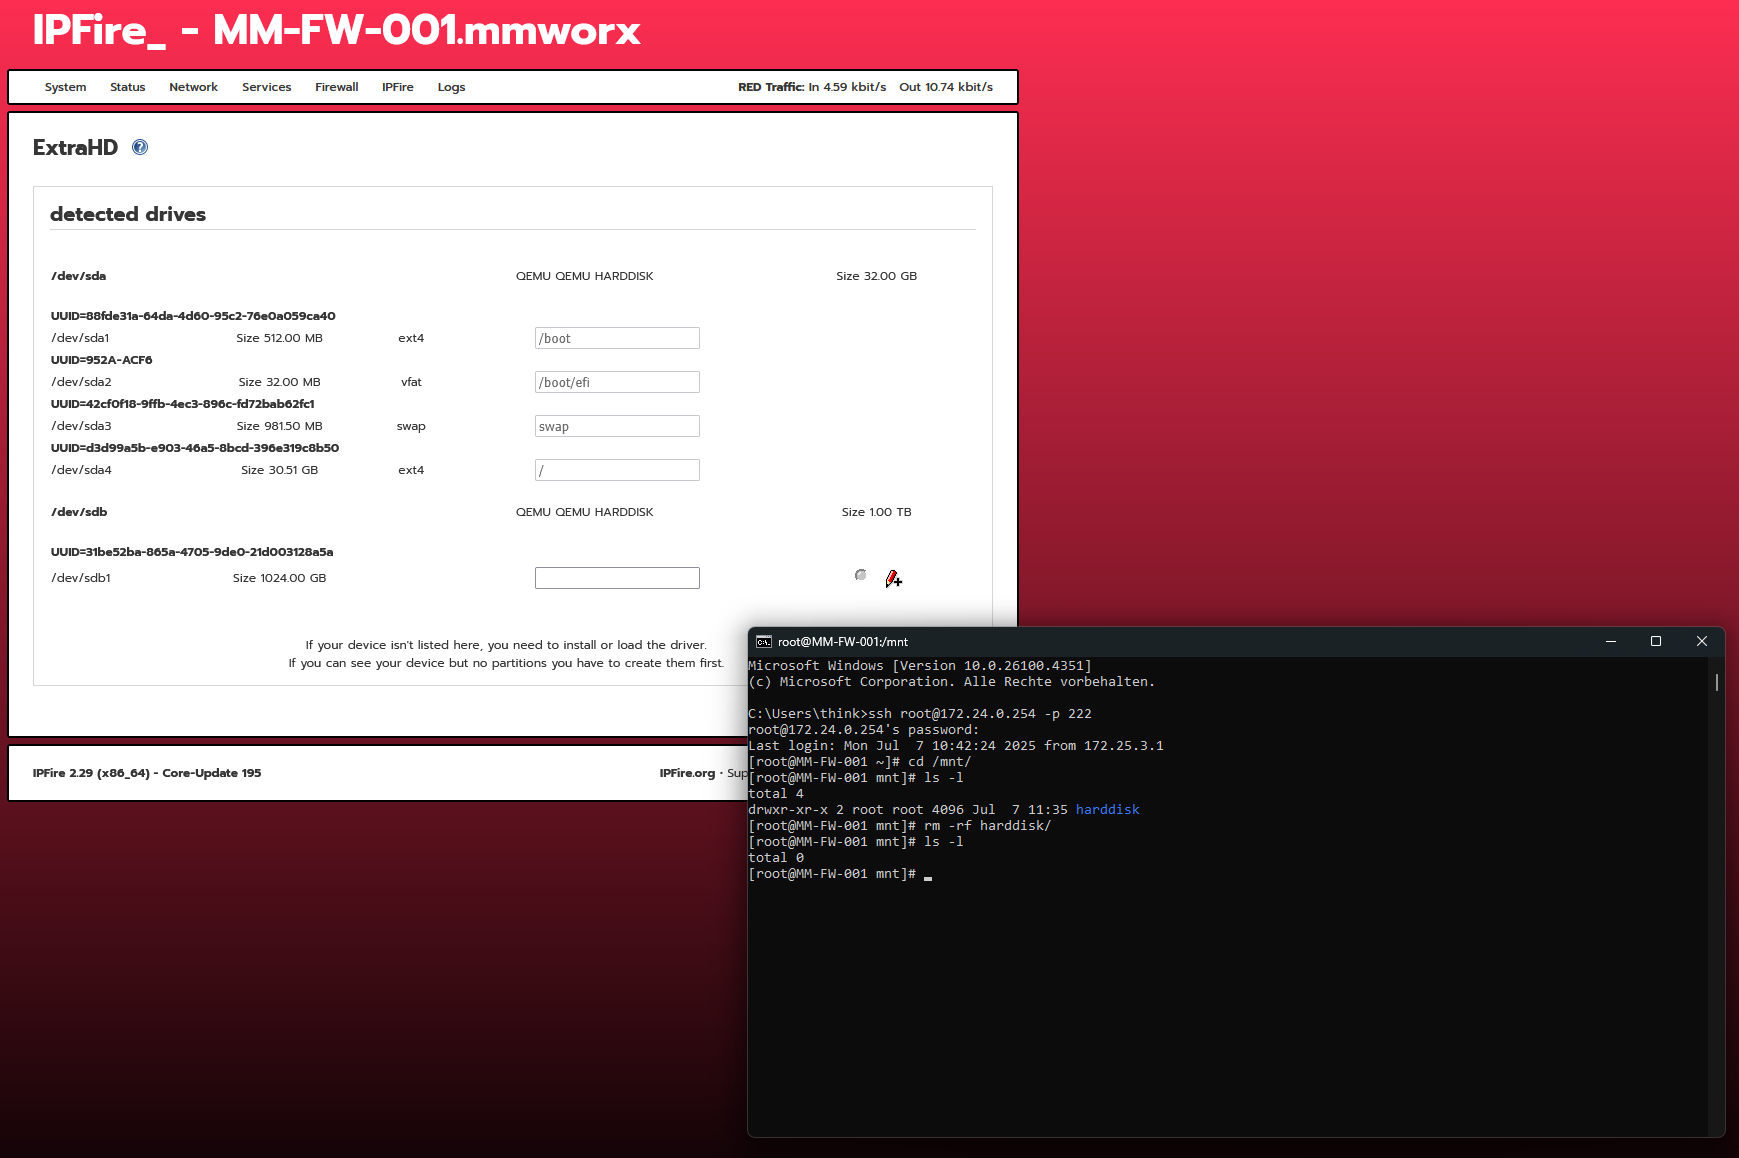Open the IPFire menu
Viewport: 1739px width, 1158px height.
pos(397,87)
